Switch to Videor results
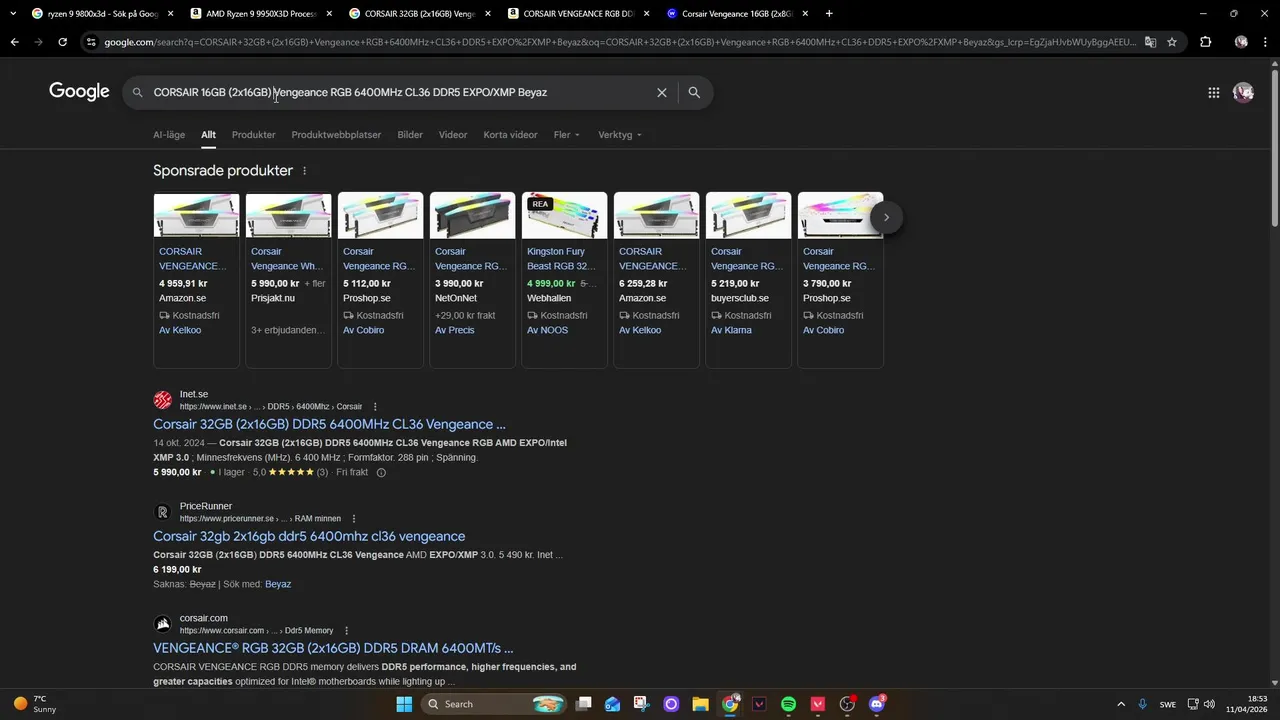The height and width of the screenshot is (720, 1280). [453, 135]
